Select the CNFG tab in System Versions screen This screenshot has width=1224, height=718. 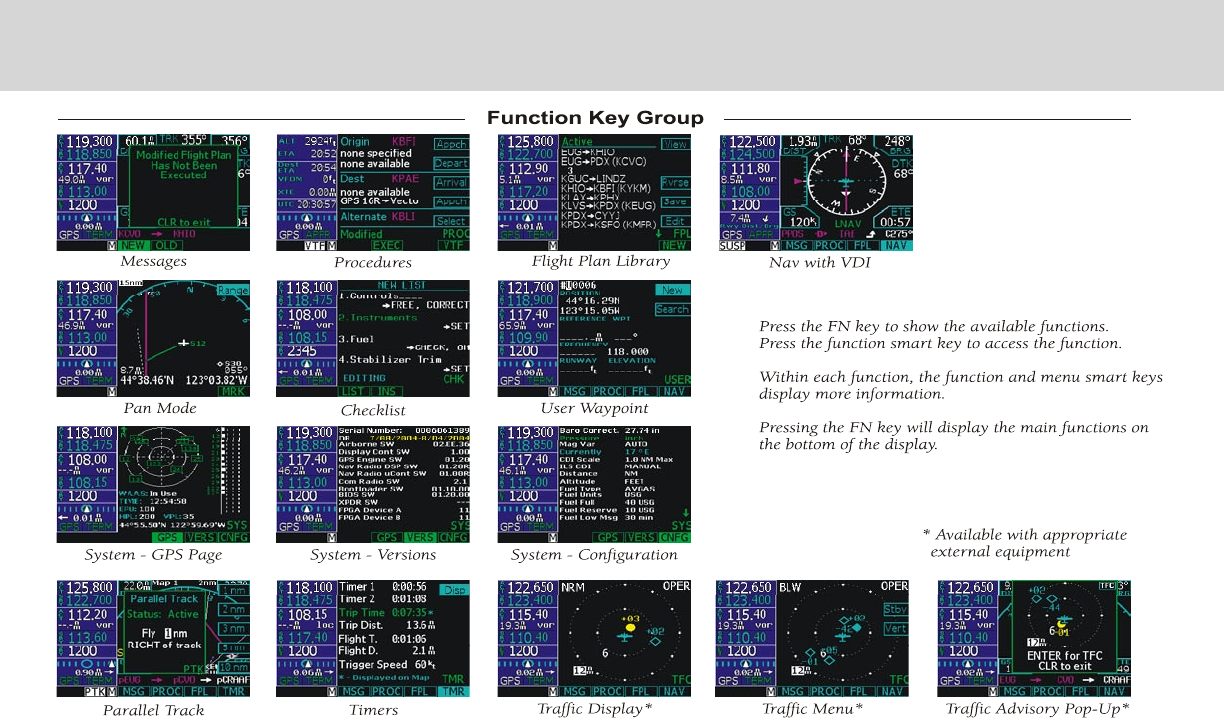[453, 537]
